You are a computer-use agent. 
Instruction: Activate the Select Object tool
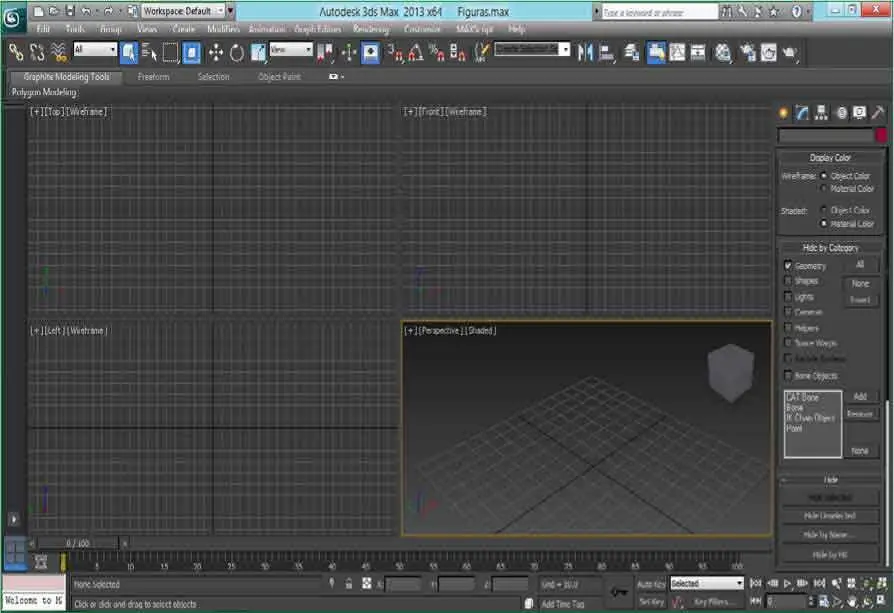click(129, 53)
